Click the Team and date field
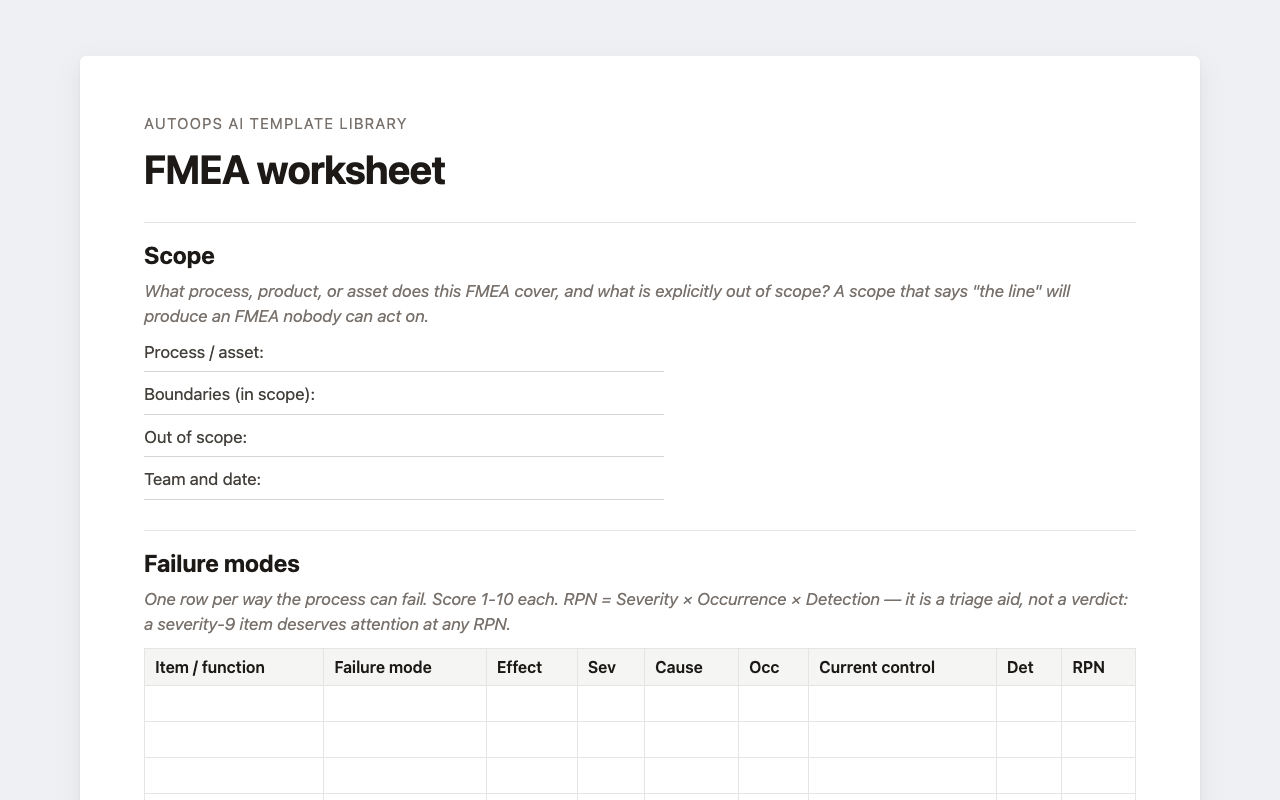Screen dimensions: 1280x800 [x=404, y=480]
